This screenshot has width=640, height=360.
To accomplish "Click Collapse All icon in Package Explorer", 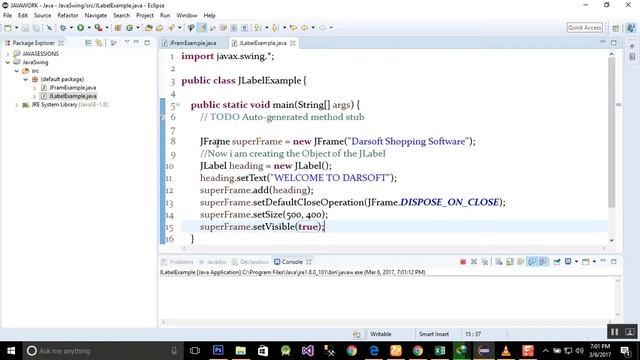I will coord(88,43).
